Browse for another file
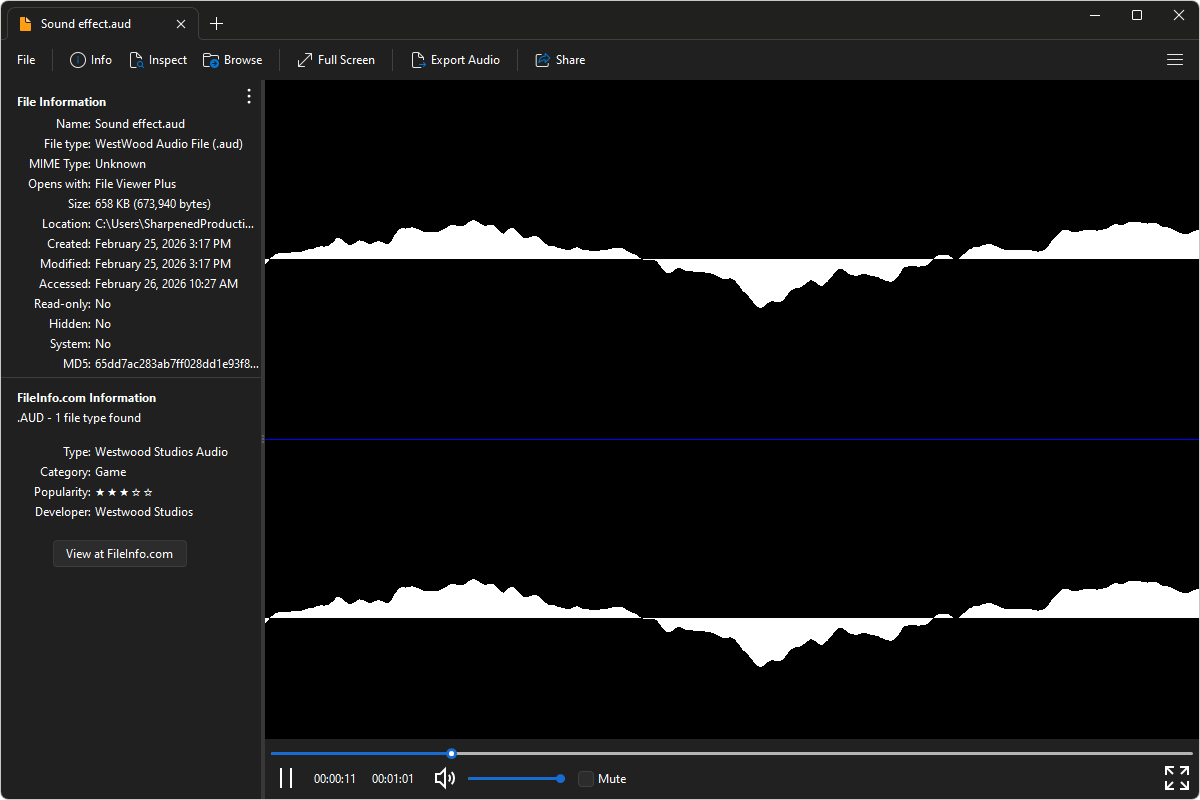Screen dimensions: 1200x800 coord(232,60)
